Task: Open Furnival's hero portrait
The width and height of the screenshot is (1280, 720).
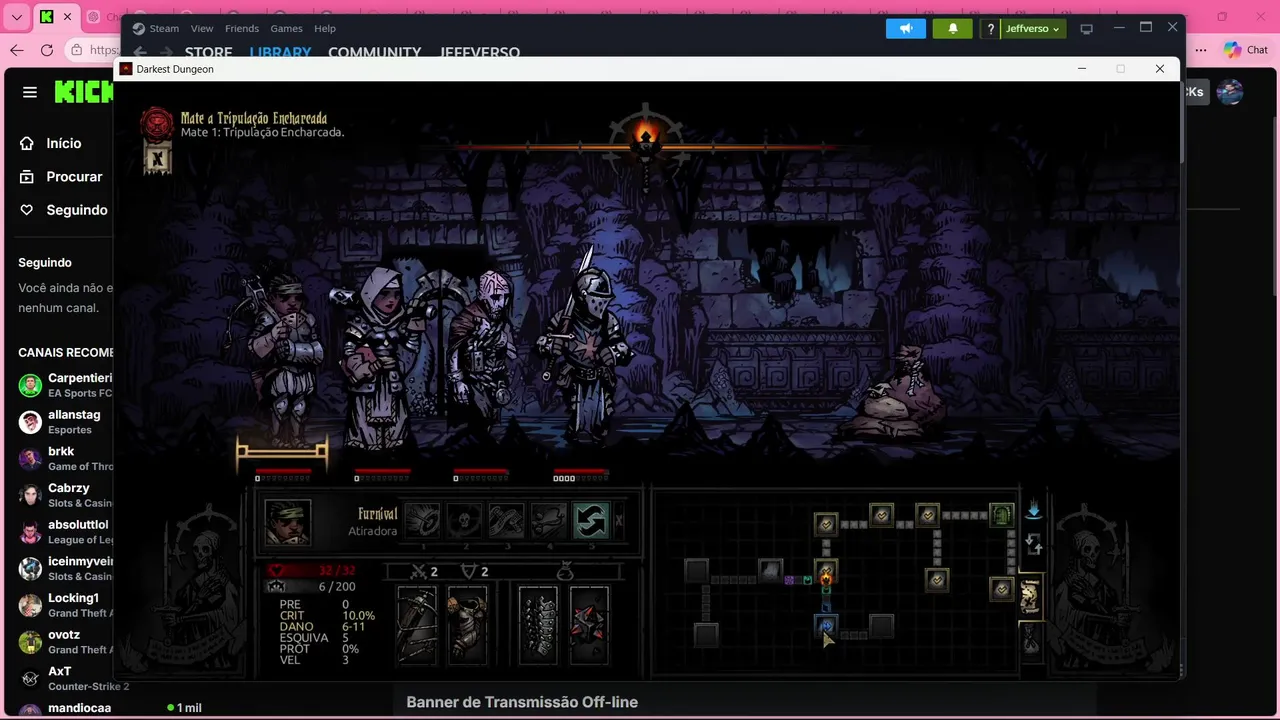Action: point(287,522)
